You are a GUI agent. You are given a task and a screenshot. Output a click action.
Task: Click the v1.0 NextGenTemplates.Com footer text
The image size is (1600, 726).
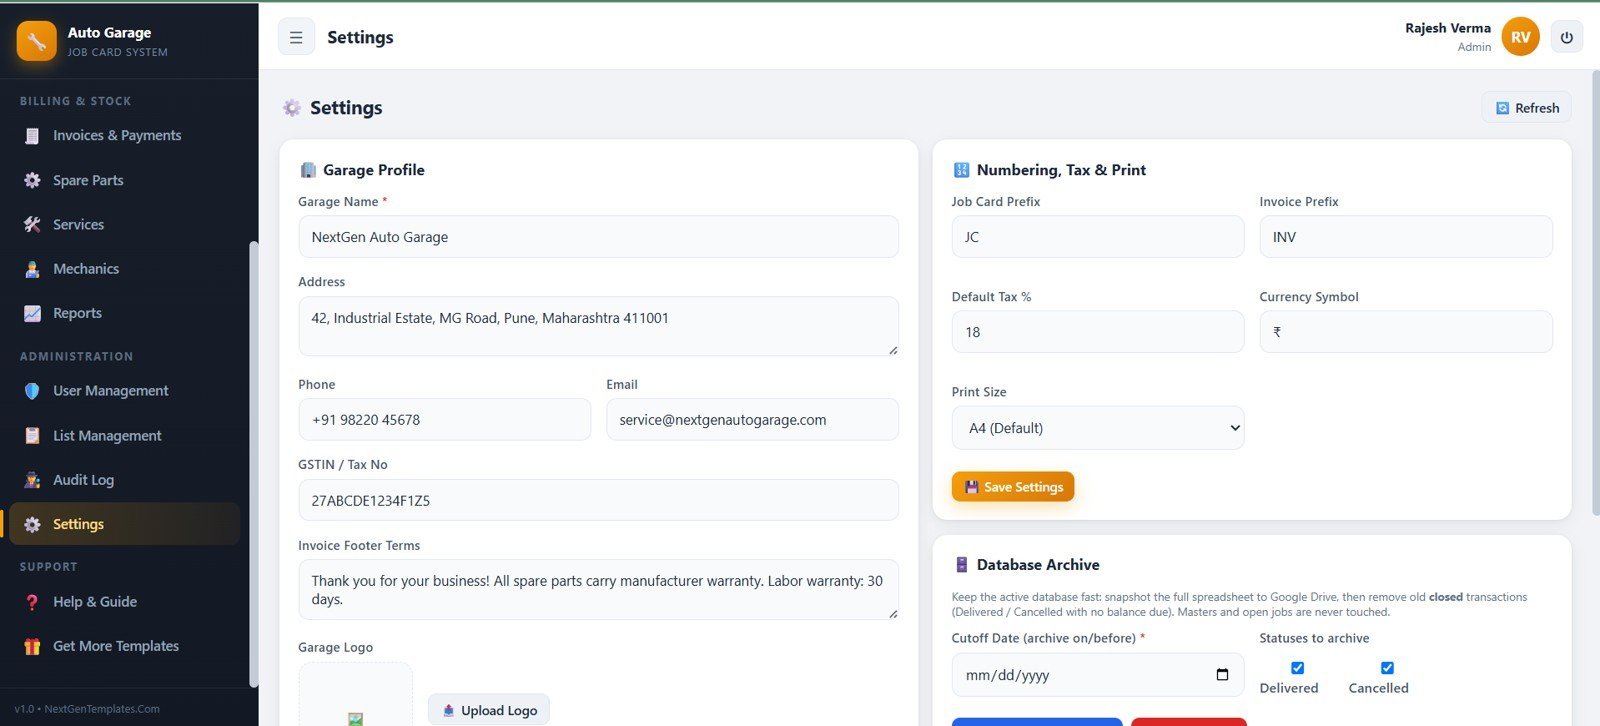[87, 709]
